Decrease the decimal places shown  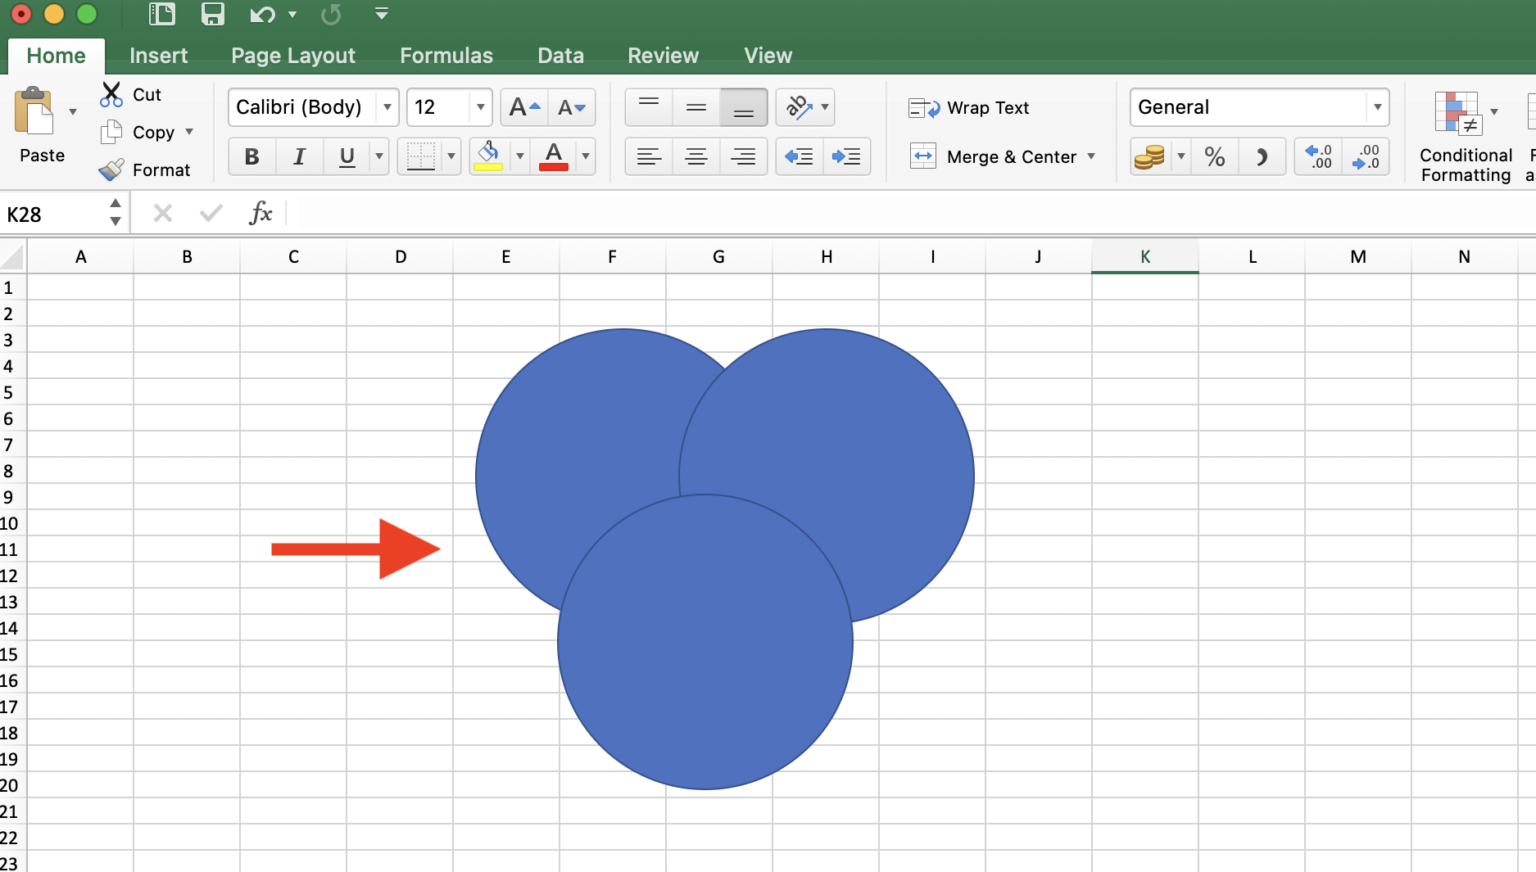click(x=1367, y=156)
